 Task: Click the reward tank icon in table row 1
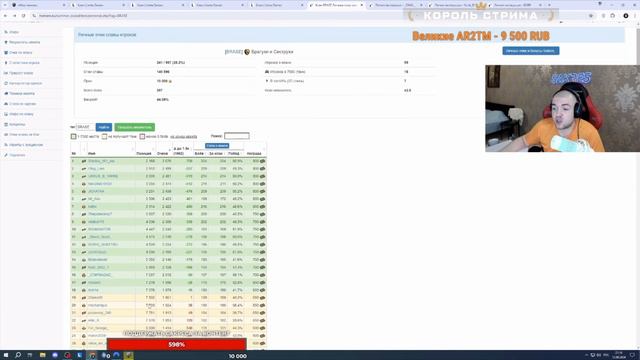coord(262,161)
